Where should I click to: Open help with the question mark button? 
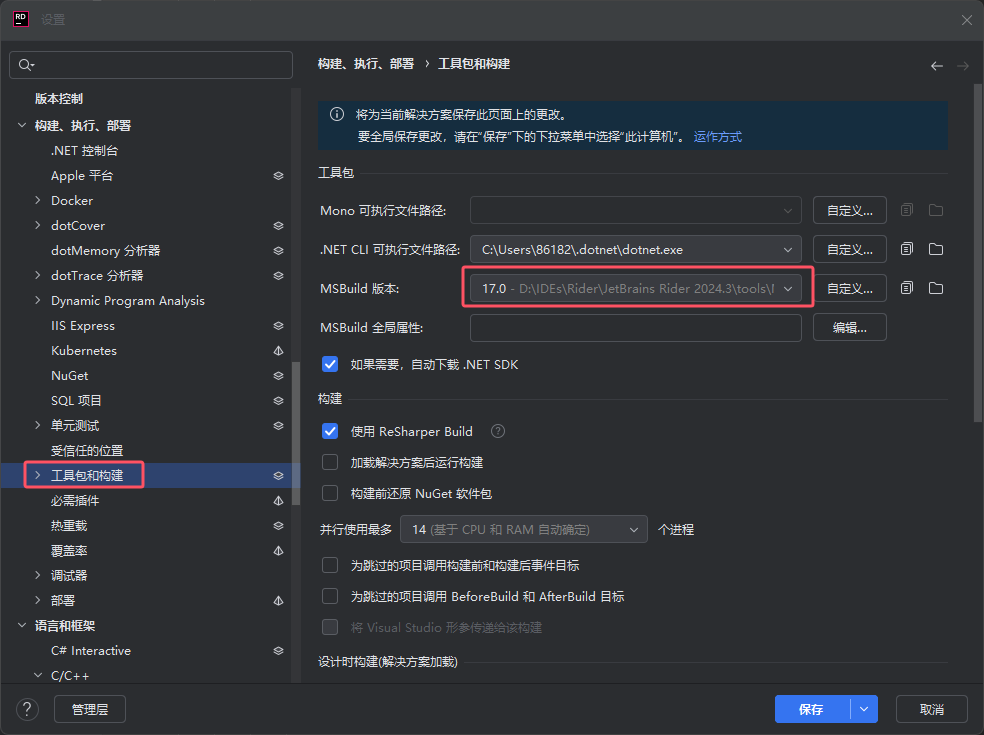coord(27,709)
